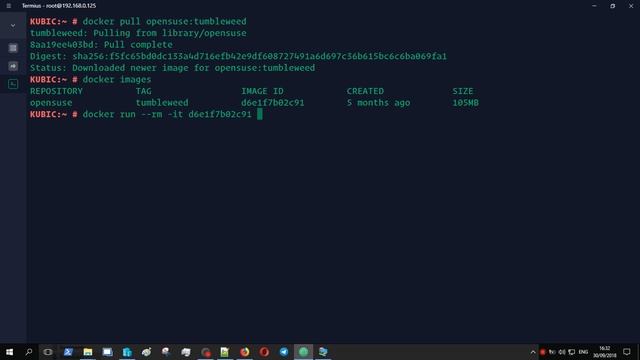Open the Notepad++ taskbar icon
640x360 pixels.
[225, 352]
